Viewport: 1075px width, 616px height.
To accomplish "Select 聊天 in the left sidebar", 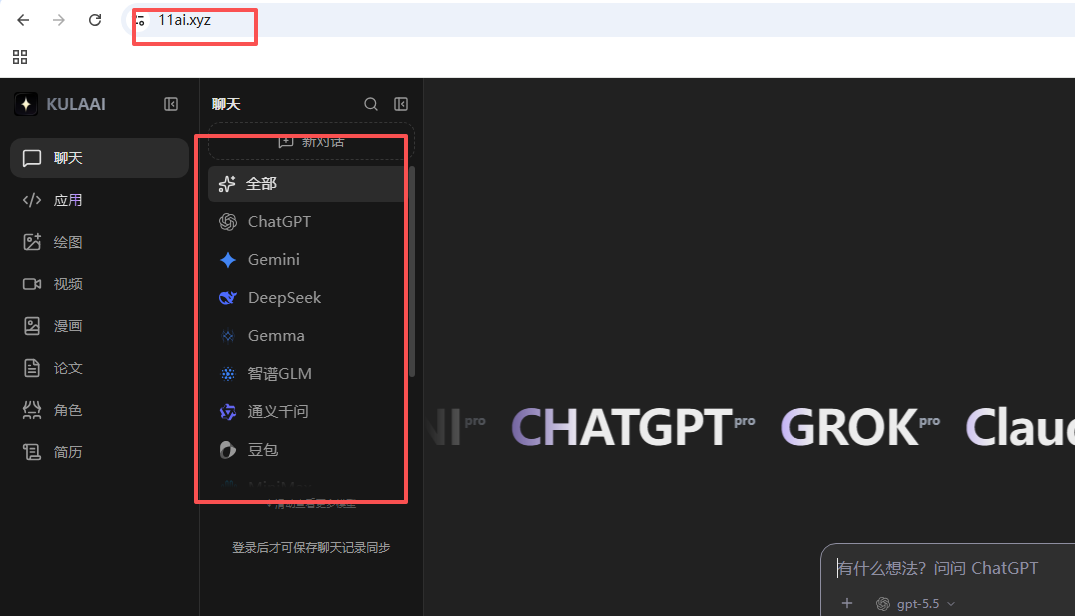I will point(99,158).
